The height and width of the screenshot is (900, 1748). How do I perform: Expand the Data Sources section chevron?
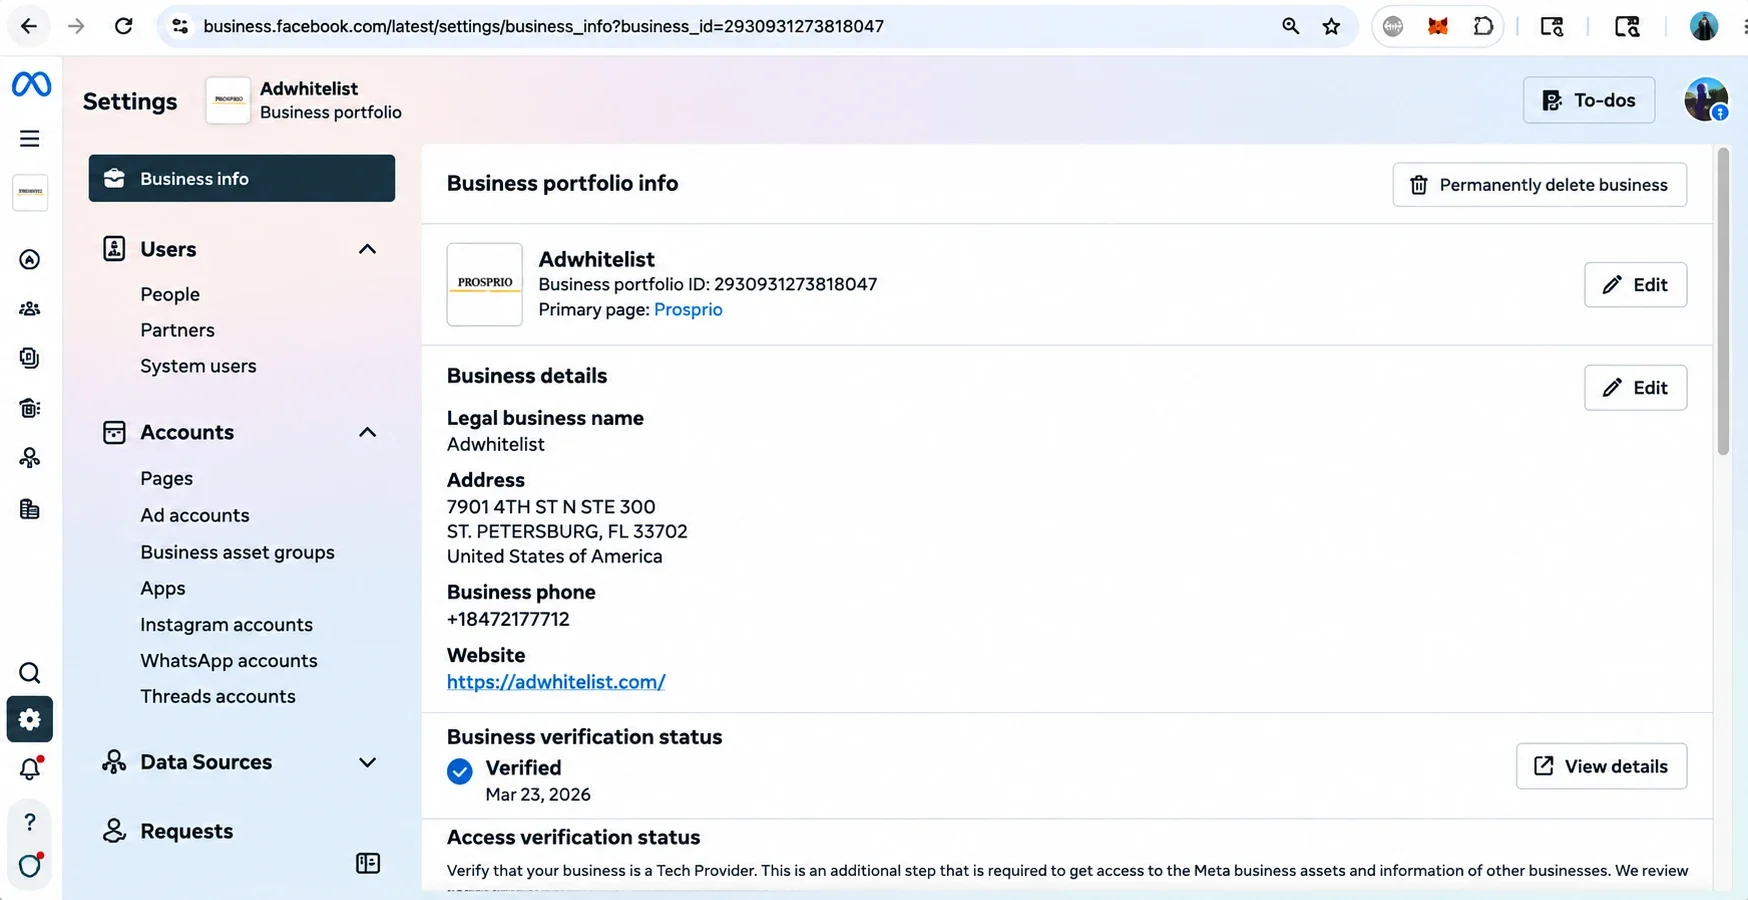[x=368, y=762]
